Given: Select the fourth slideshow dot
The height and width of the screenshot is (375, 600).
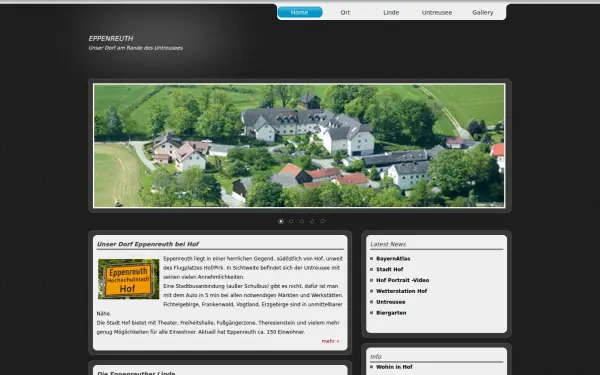Looking at the screenshot, I should [312, 221].
